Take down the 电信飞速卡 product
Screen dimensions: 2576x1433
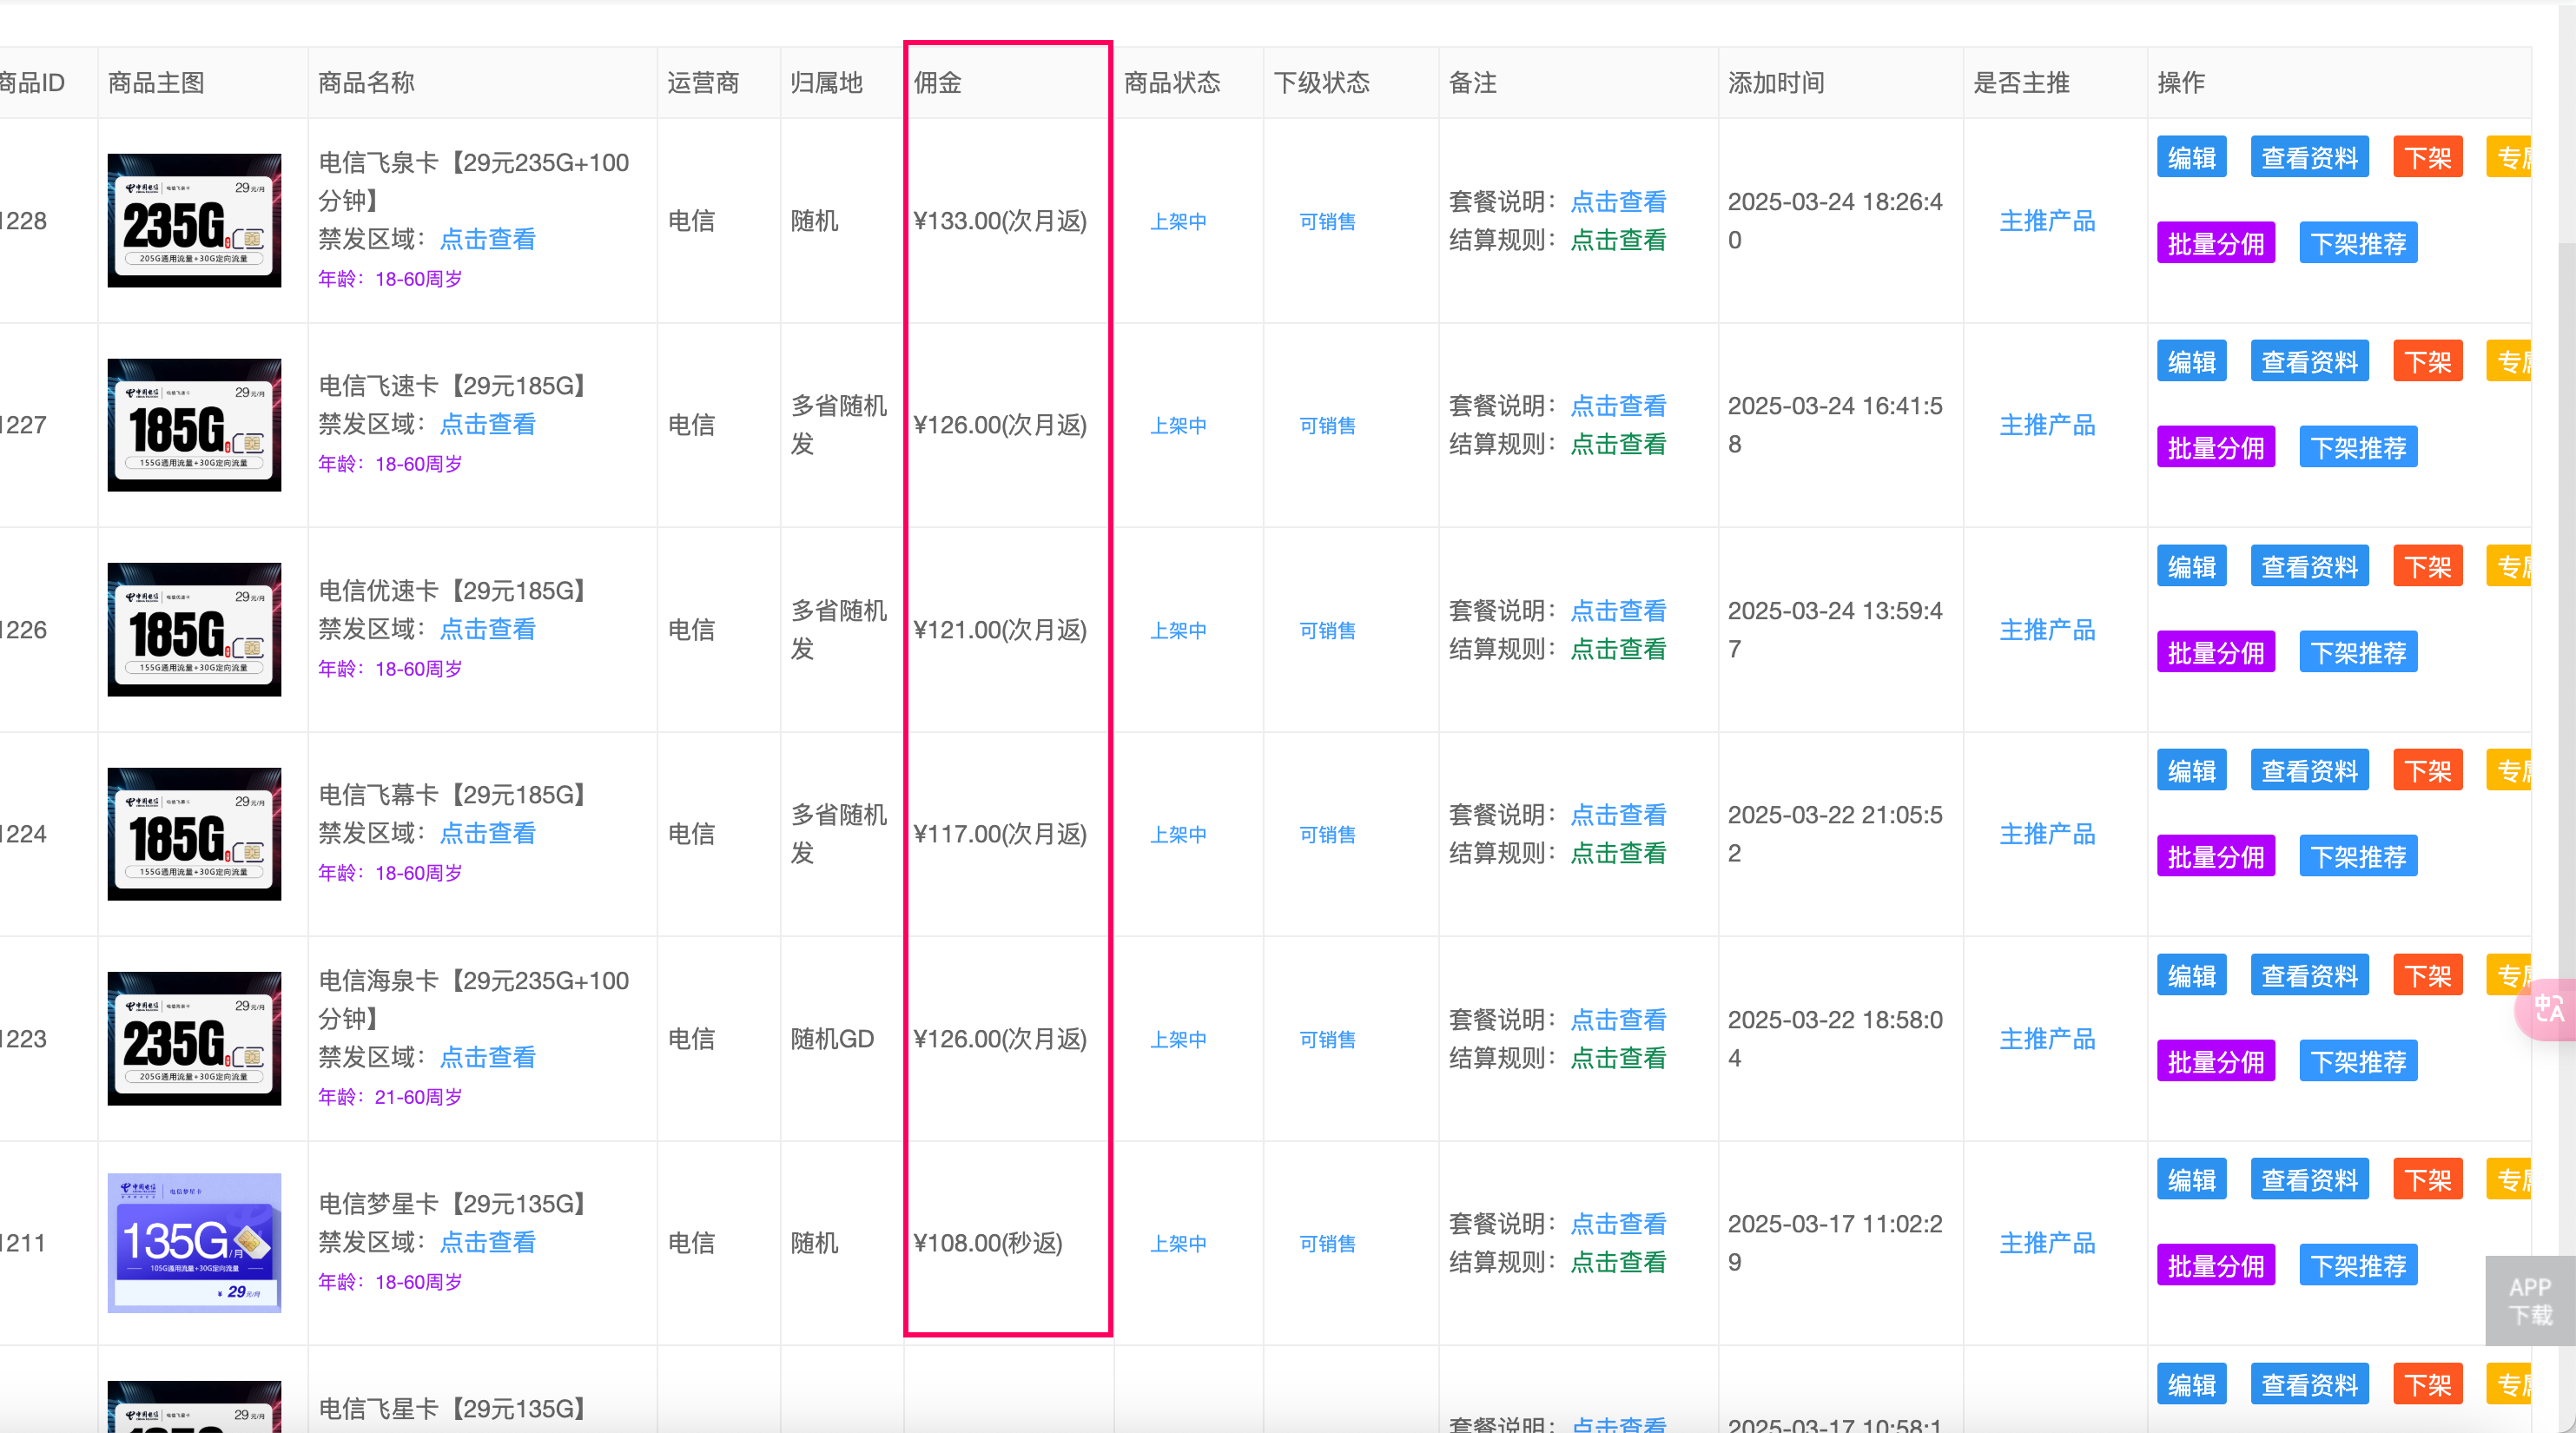coord(2427,362)
